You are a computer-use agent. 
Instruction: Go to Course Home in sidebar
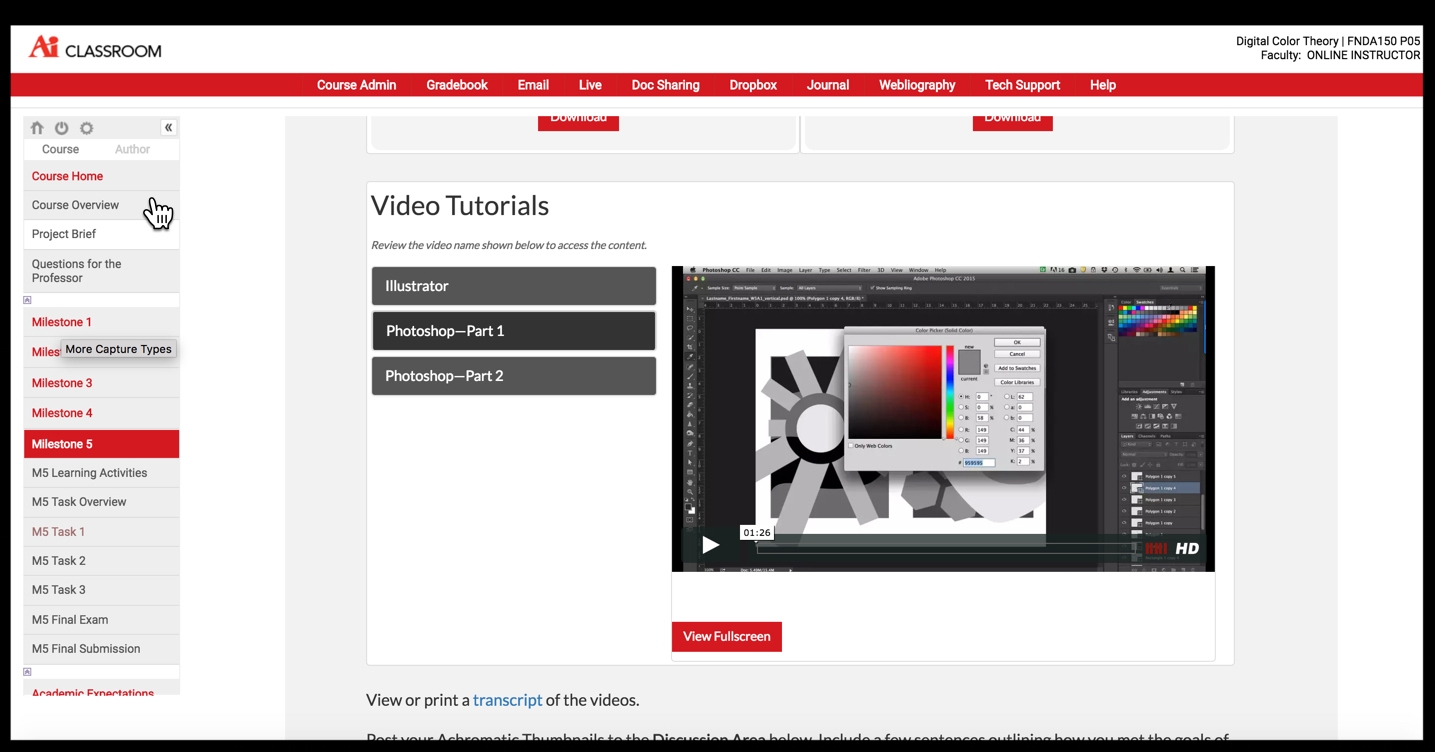point(101,176)
